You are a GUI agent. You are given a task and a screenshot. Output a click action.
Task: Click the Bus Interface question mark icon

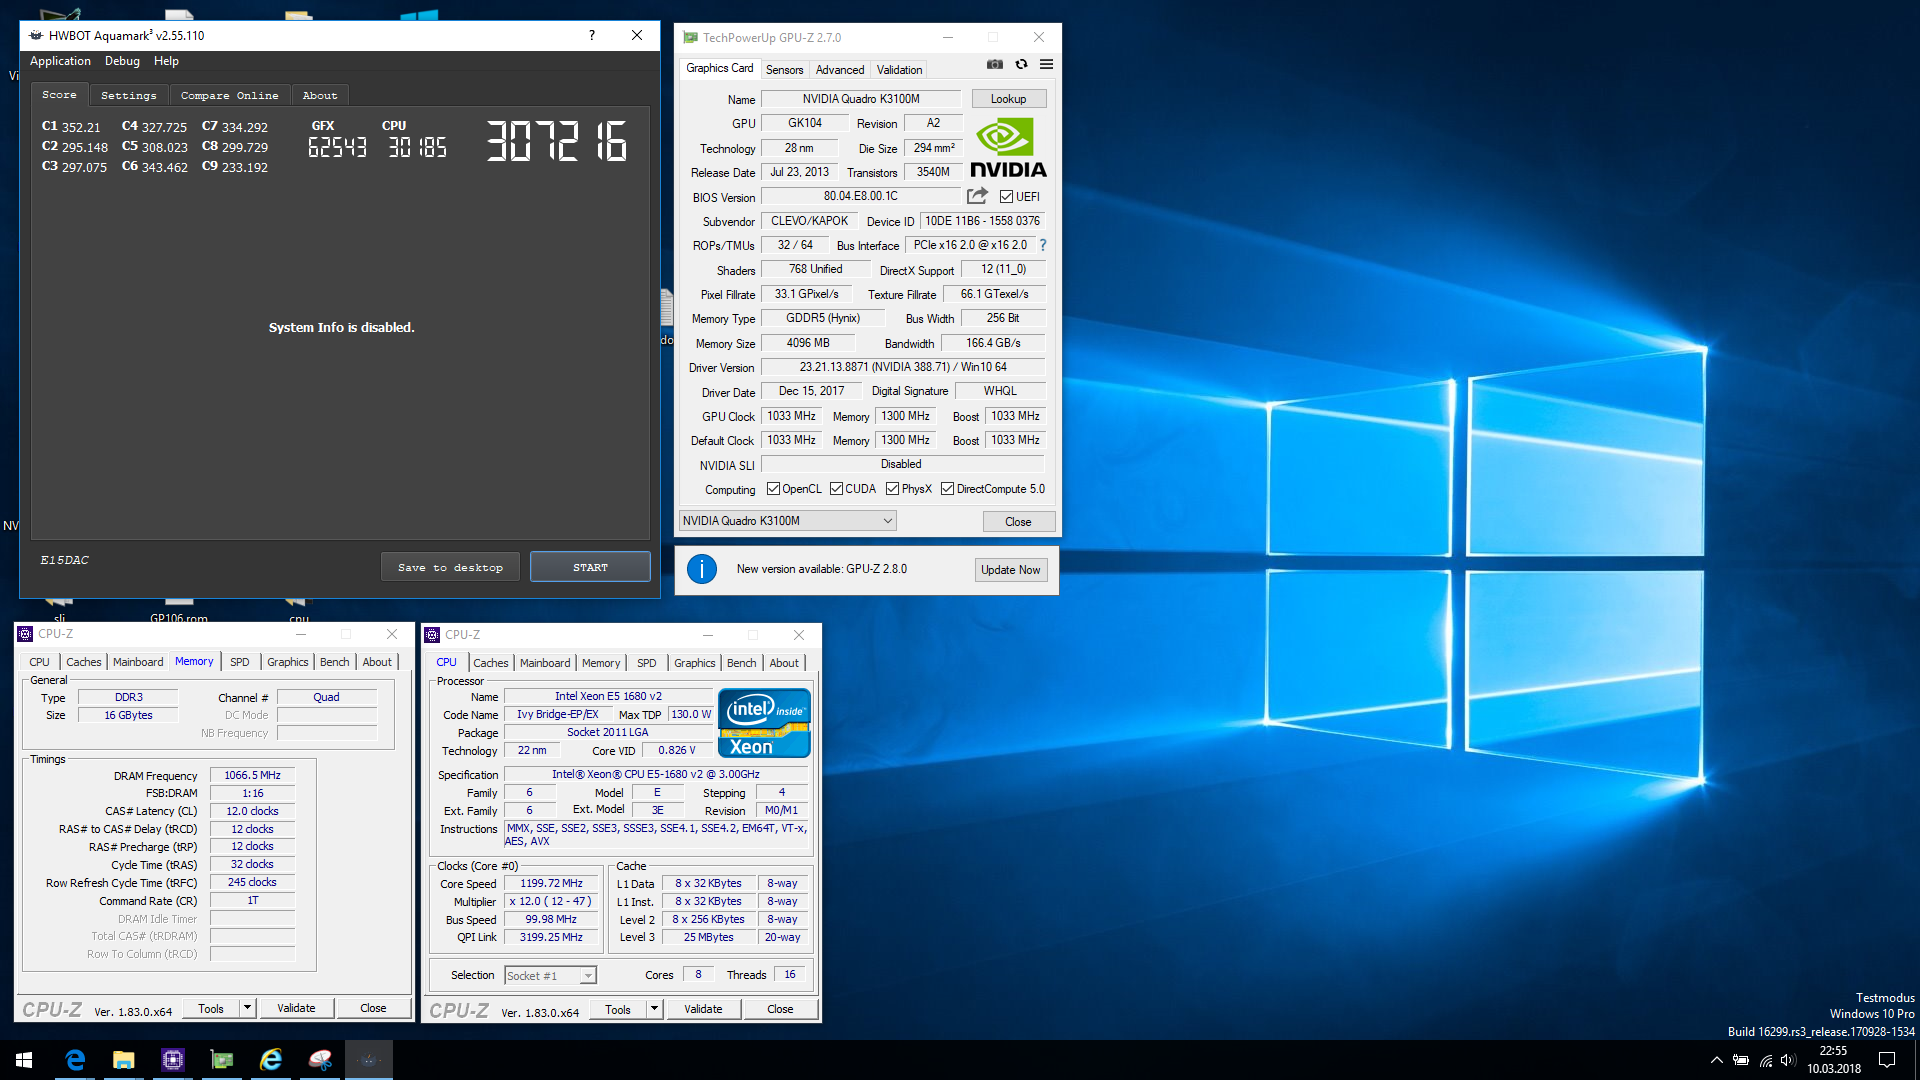[x=1043, y=245]
